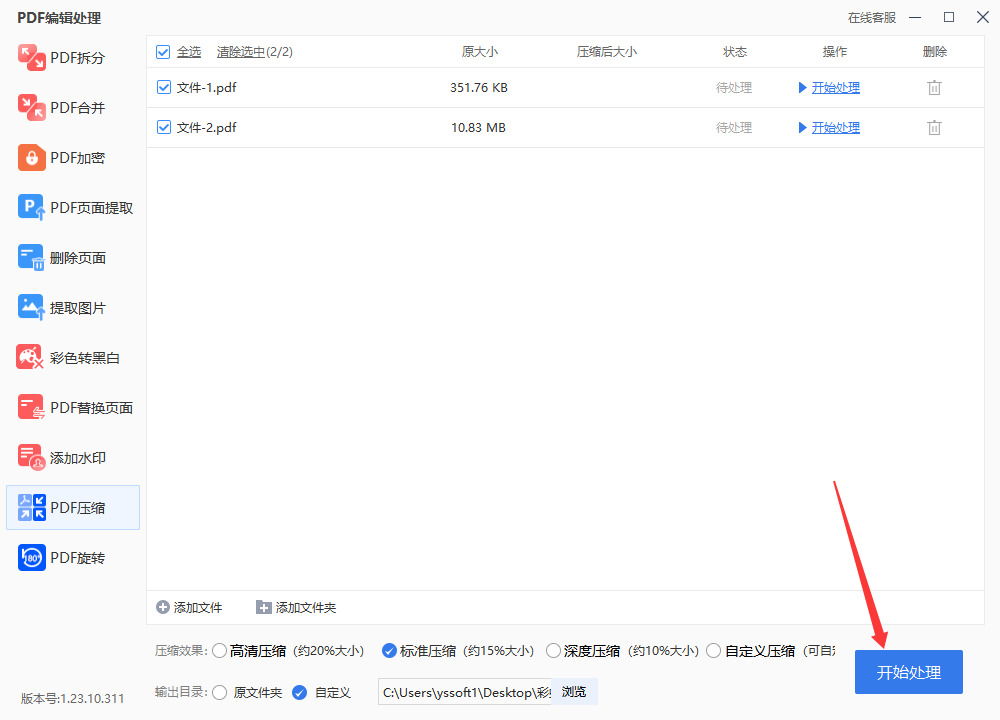Select the PDF合并 merge icon
1000x720 pixels.
click(x=31, y=107)
